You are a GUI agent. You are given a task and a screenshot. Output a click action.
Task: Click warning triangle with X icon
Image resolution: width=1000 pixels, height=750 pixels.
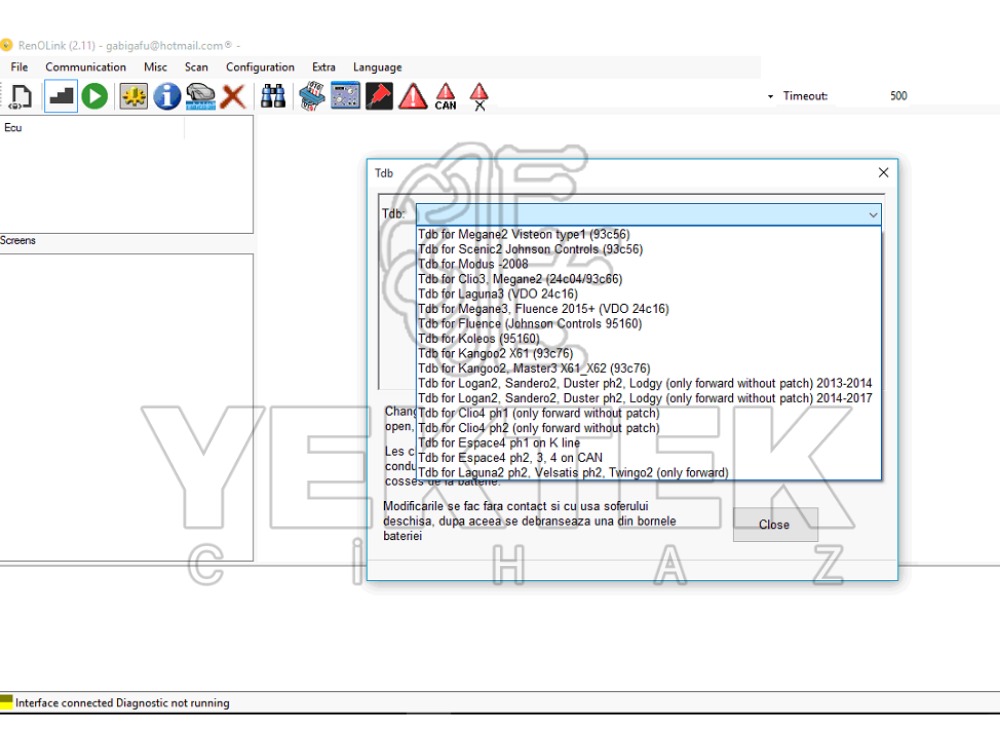[x=479, y=97]
